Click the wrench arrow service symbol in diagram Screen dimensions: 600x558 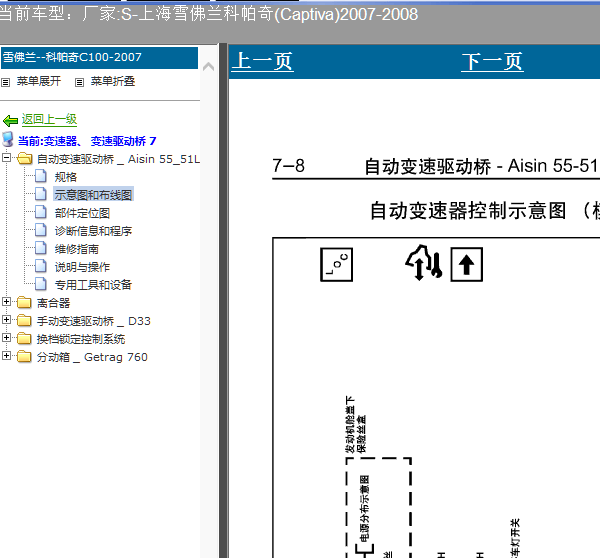tap(424, 263)
